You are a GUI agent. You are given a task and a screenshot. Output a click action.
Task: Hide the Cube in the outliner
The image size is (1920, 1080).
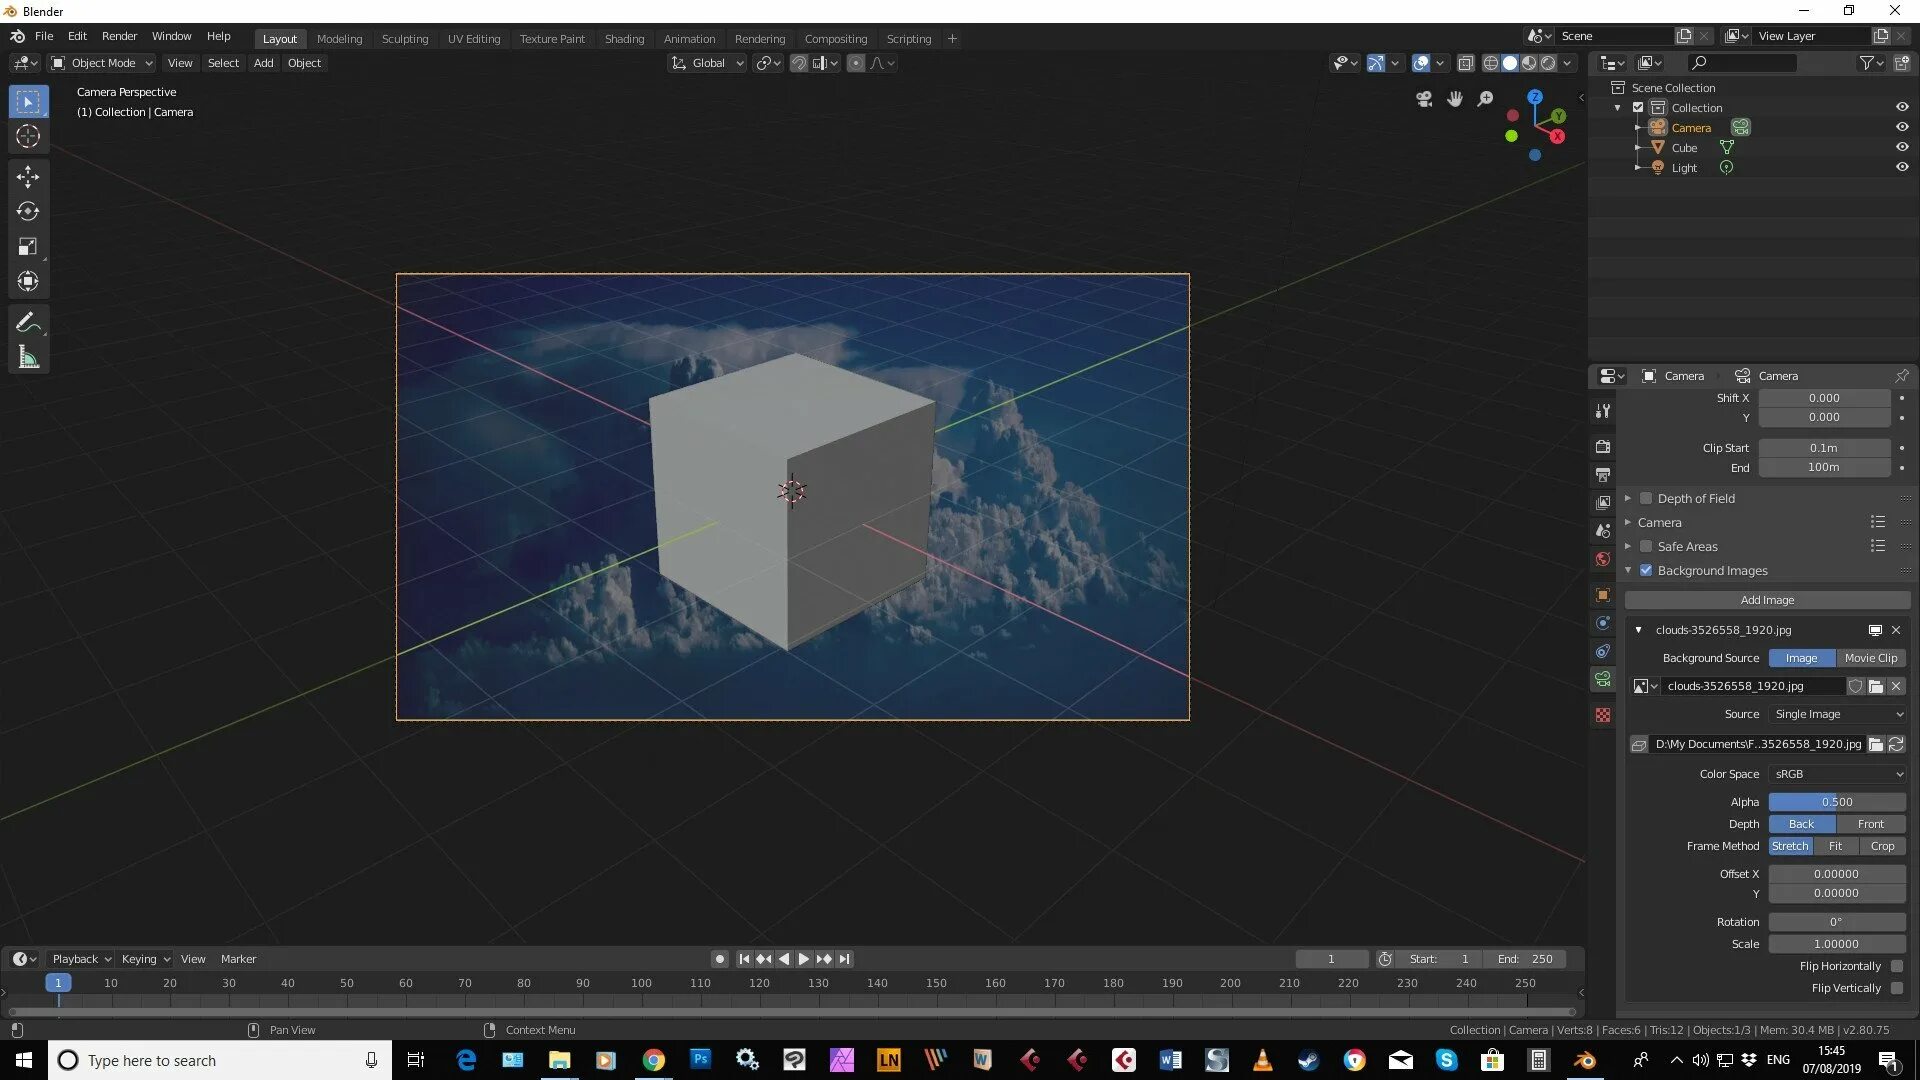pyautogui.click(x=1901, y=147)
